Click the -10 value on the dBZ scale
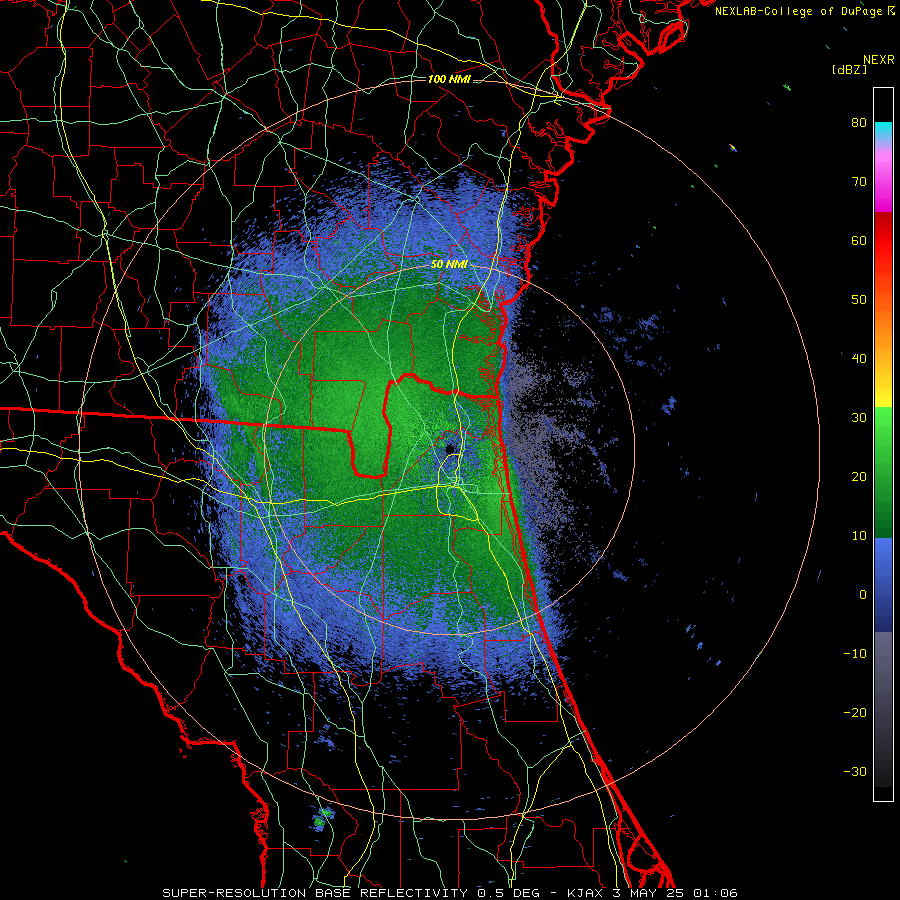The width and height of the screenshot is (900, 900). tap(855, 654)
